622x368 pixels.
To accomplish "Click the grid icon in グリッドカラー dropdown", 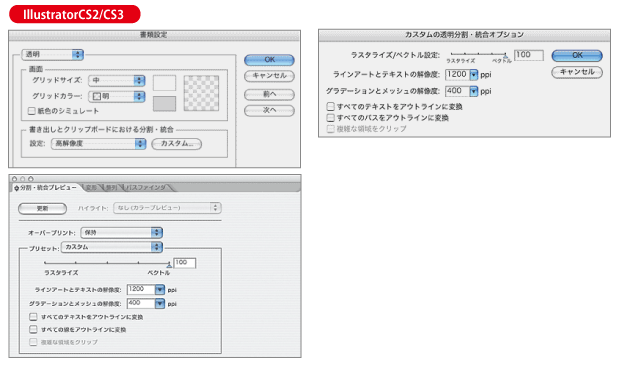I will pos(97,96).
